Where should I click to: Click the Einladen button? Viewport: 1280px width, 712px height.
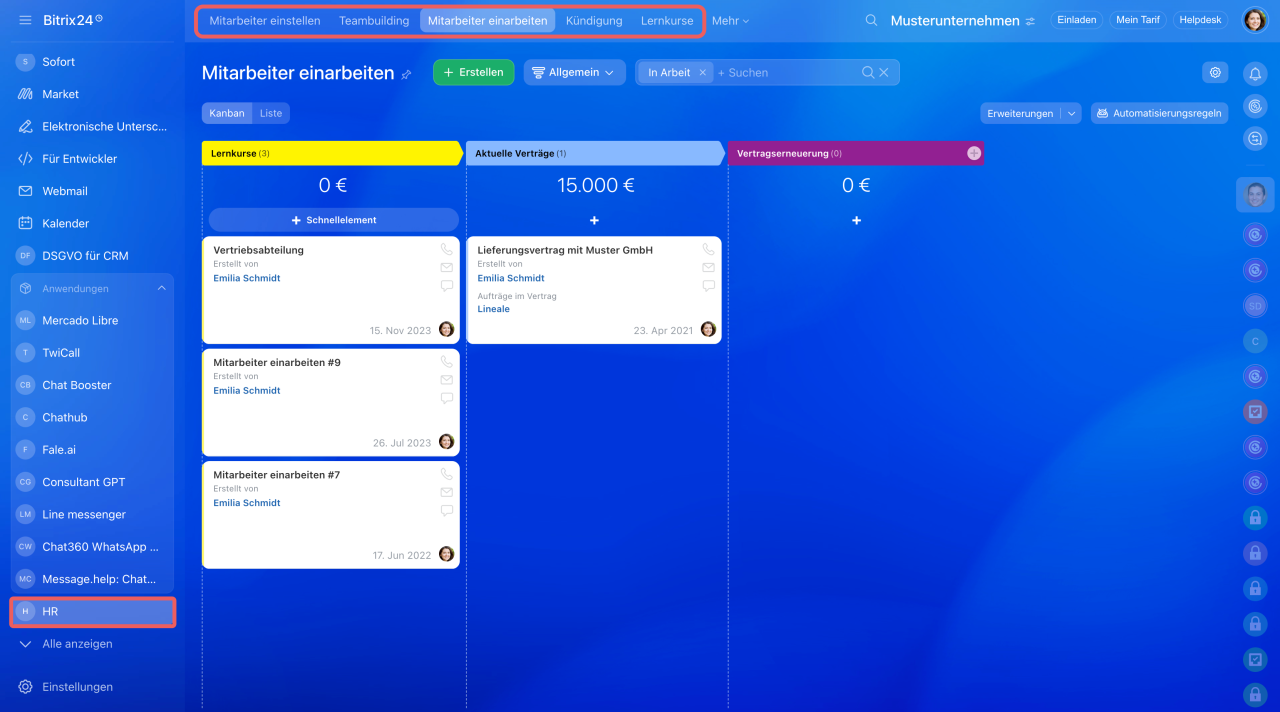pos(1077,20)
